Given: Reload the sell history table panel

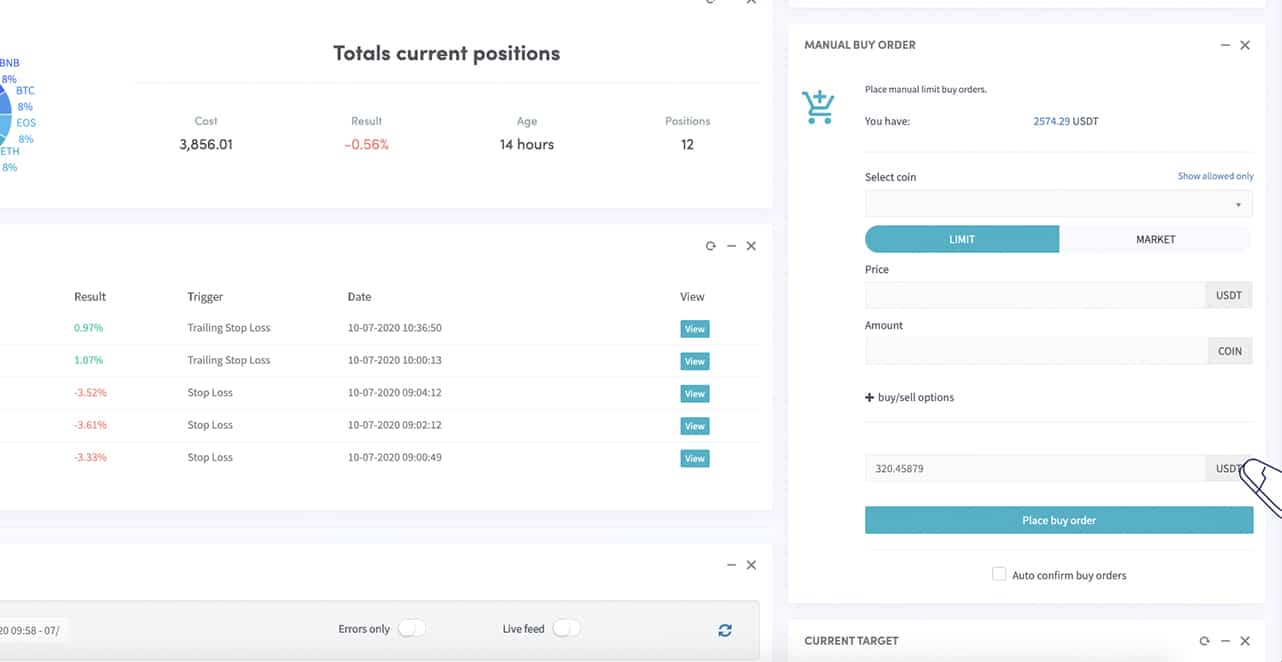Looking at the screenshot, I should pos(710,246).
